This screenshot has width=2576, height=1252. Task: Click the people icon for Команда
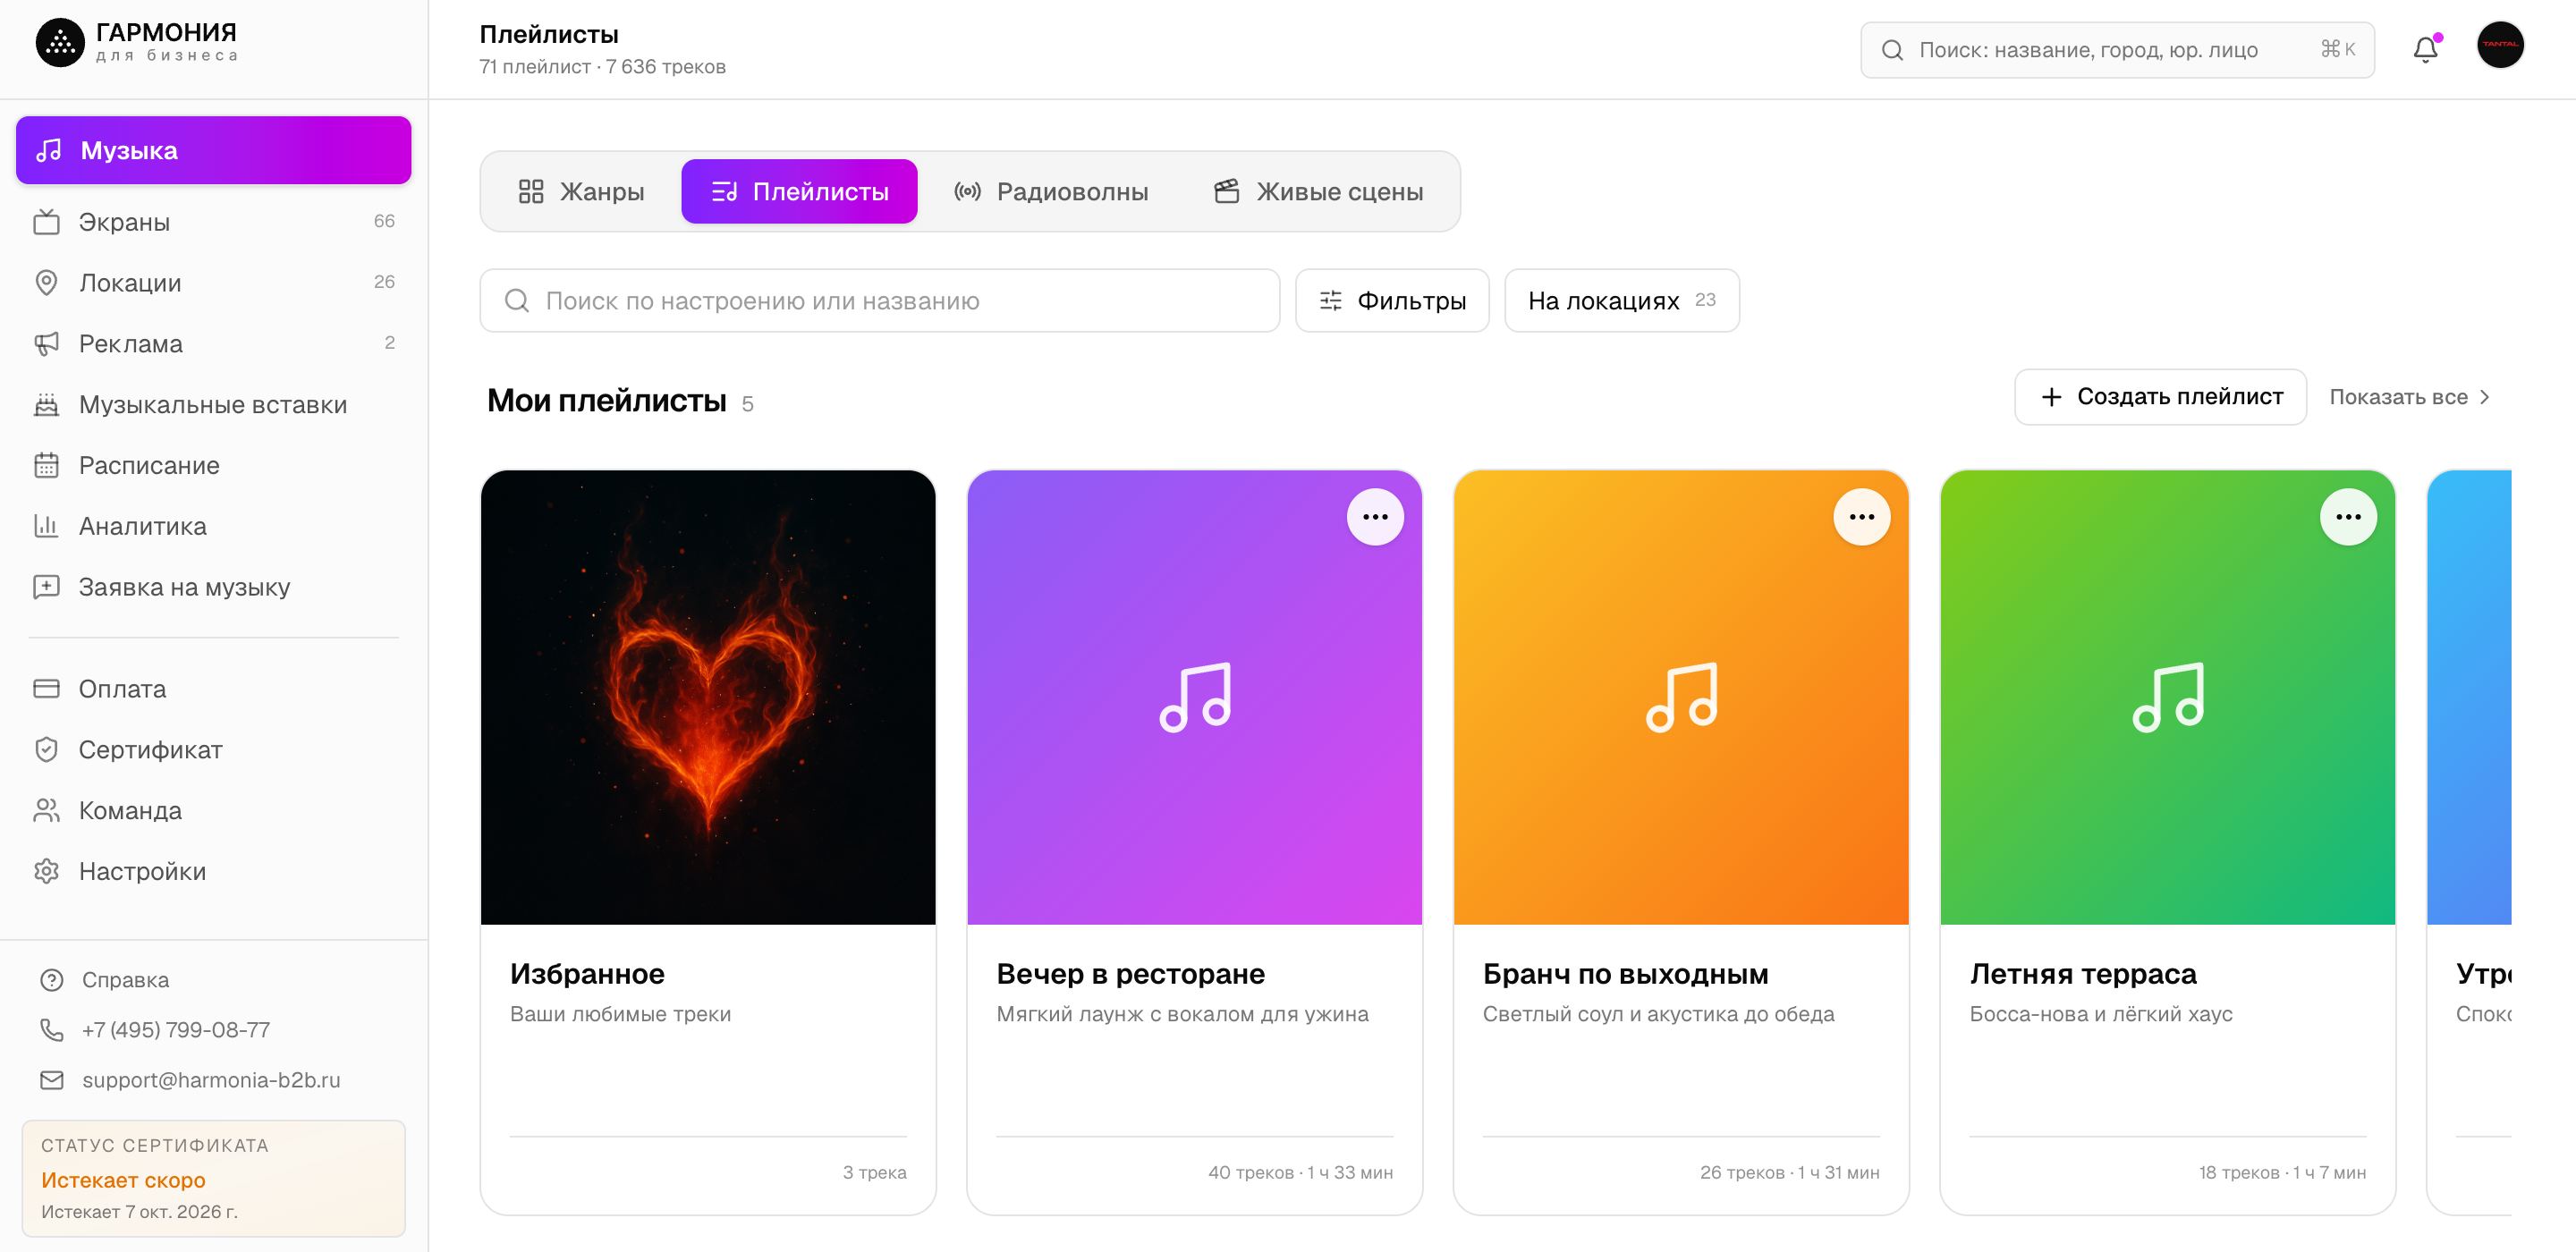click(x=47, y=811)
